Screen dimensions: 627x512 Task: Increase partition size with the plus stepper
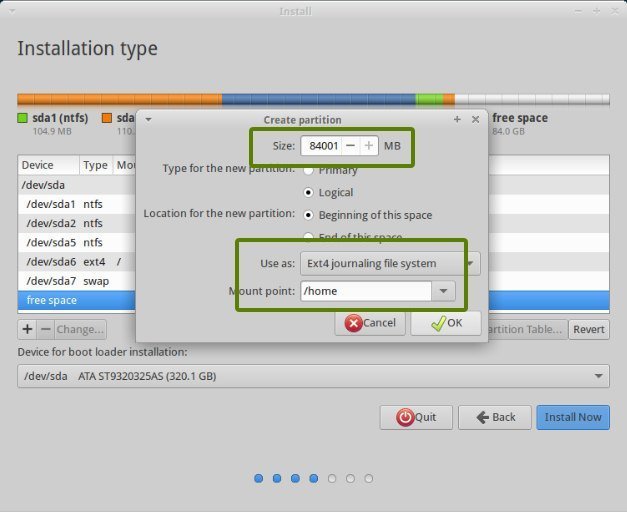[369, 146]
